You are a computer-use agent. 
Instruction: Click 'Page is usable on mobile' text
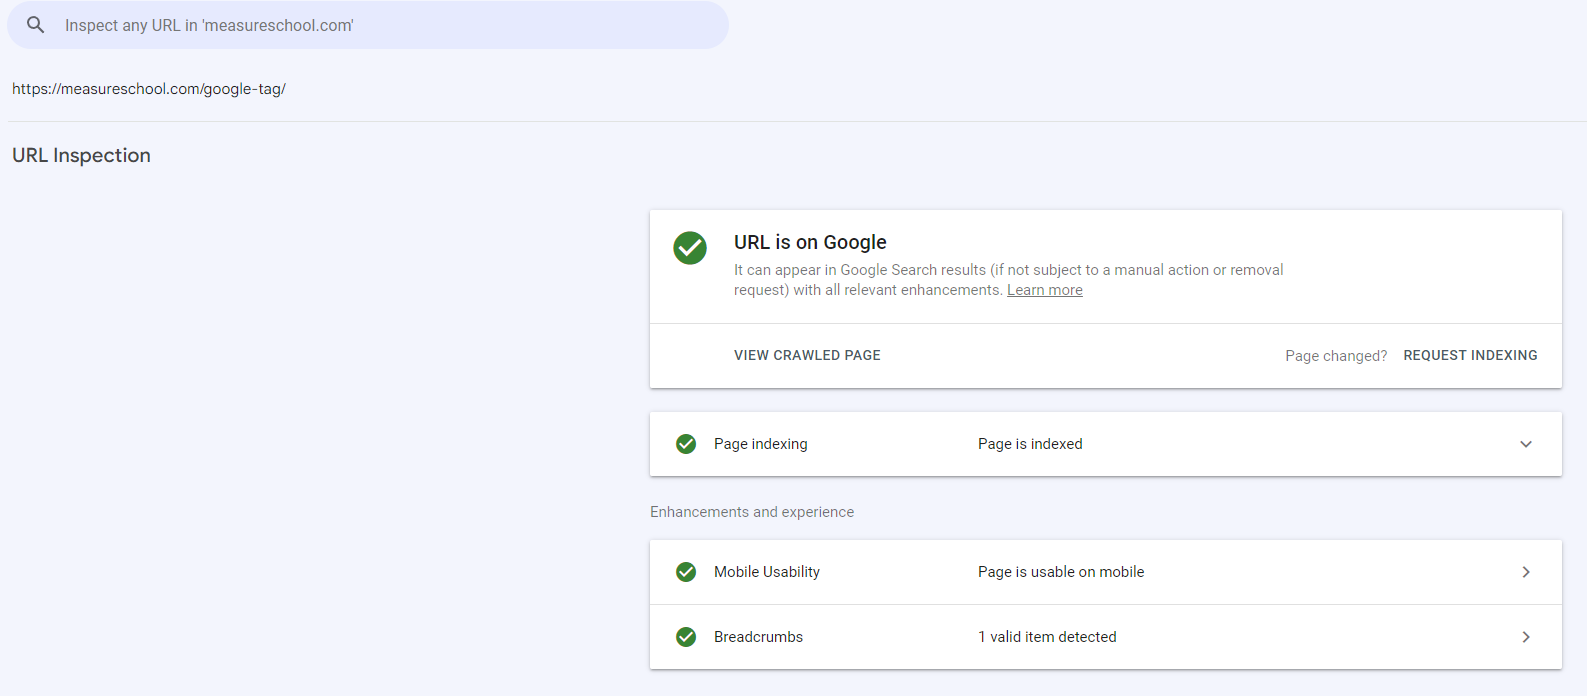tap(1061, 572)
